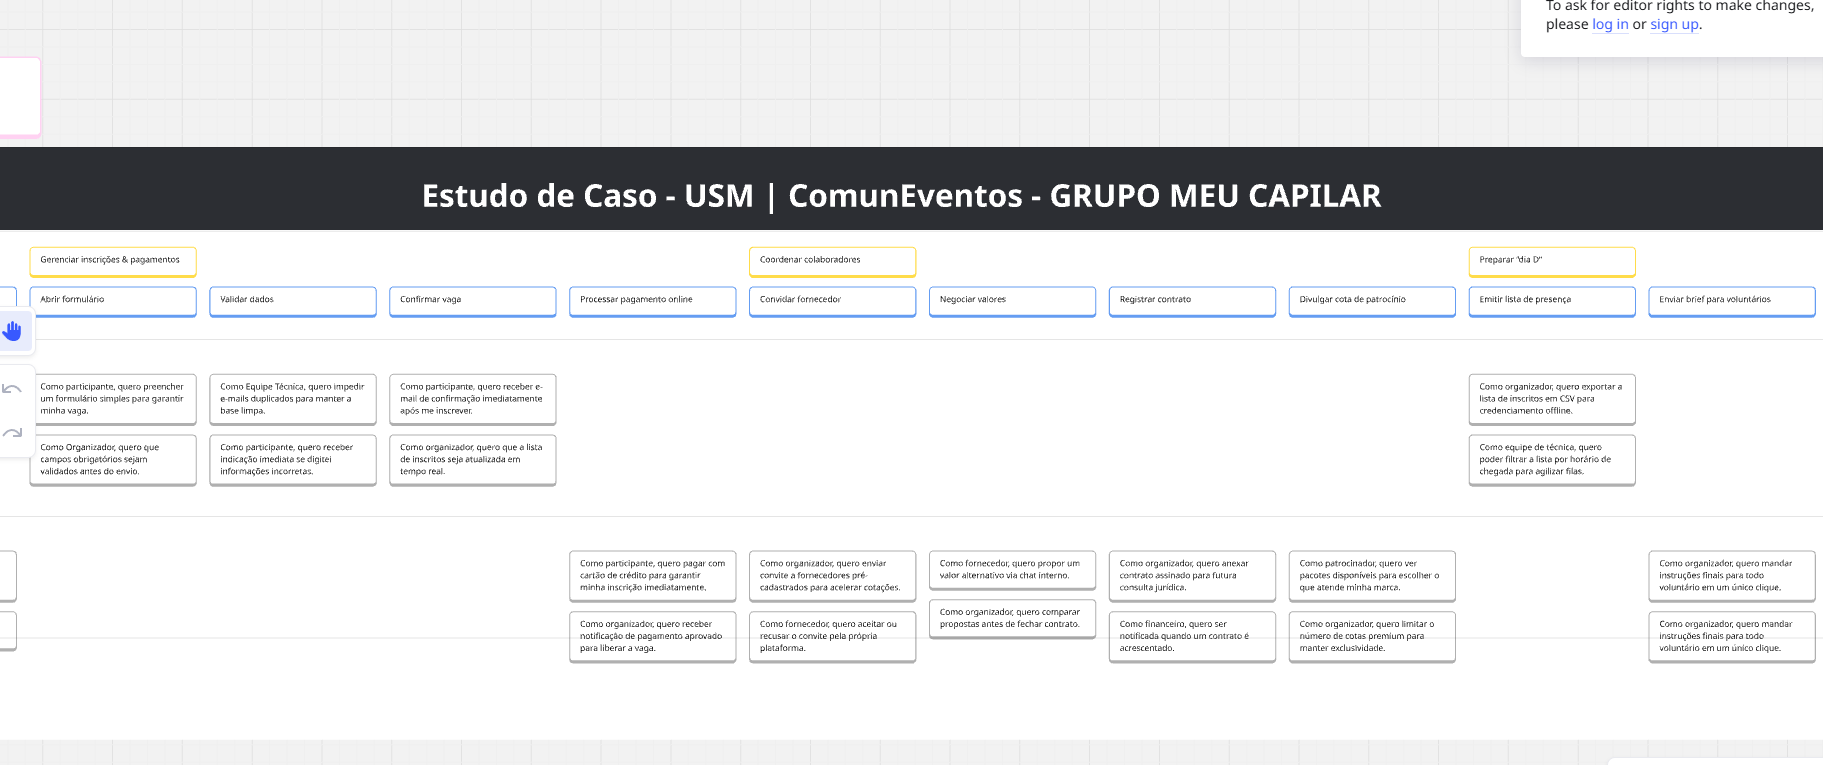Select story 'aceitar ou recusar o convite'
1823x765 pixels.
(x=832, y=637)
